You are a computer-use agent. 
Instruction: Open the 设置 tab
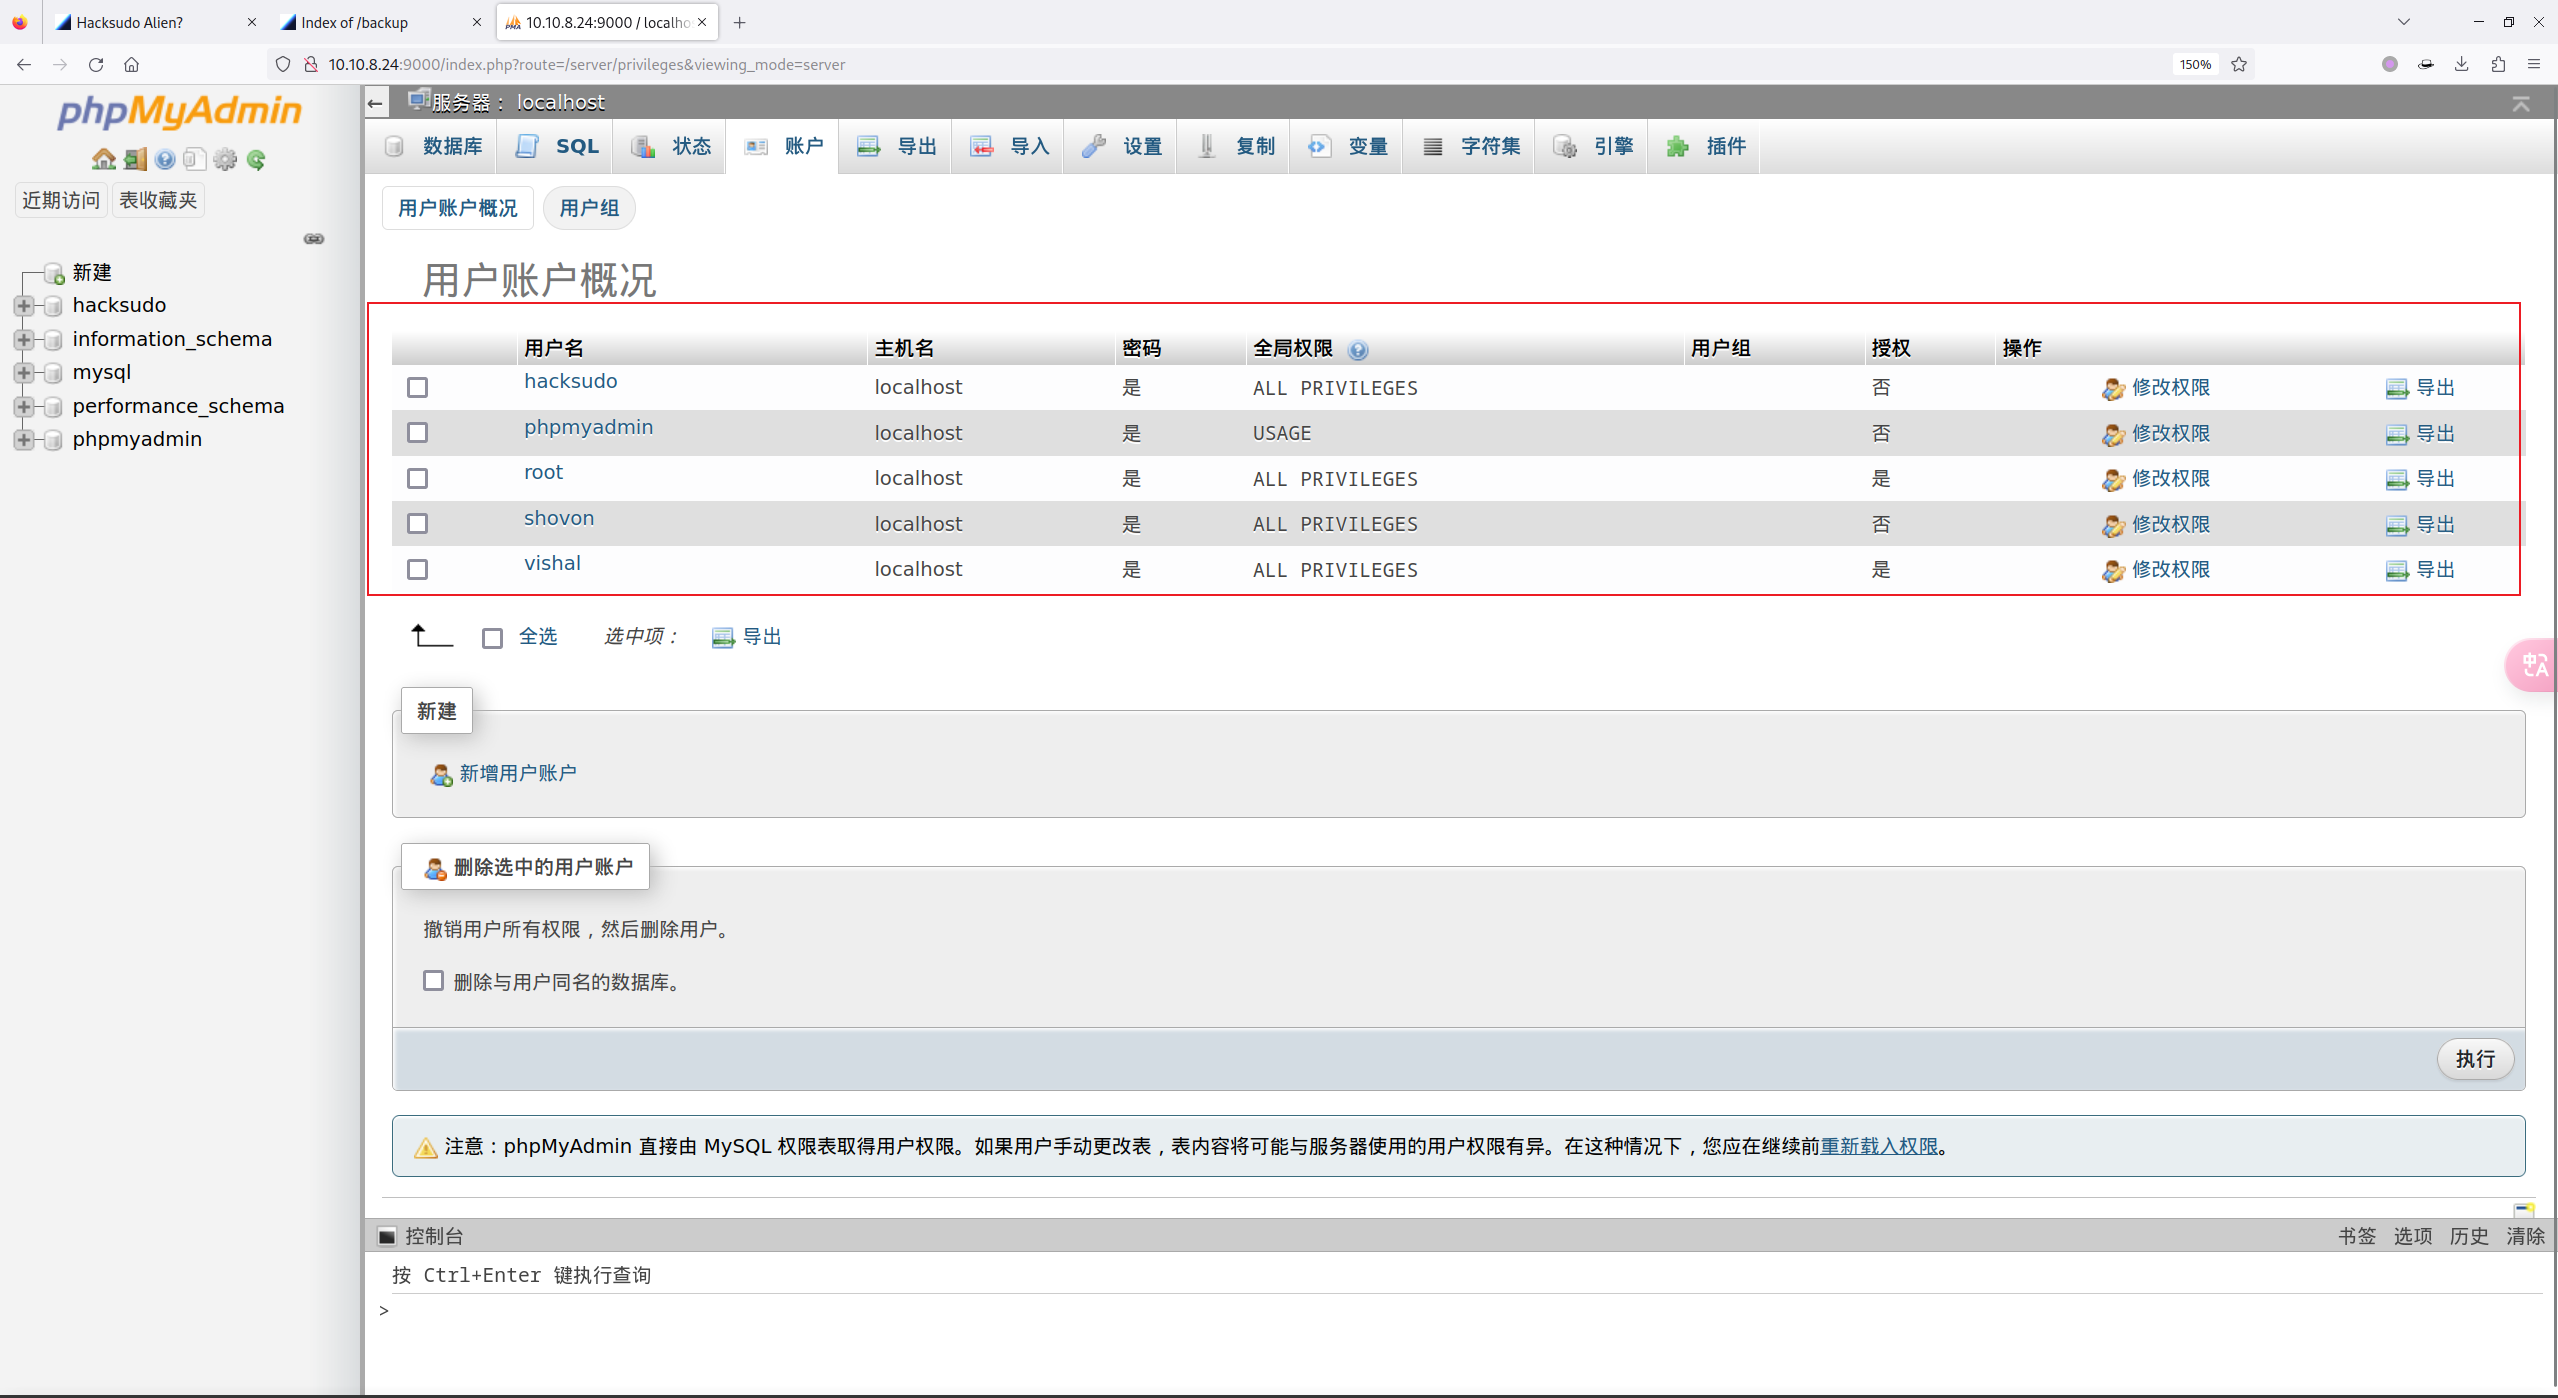pyautogui.click(x=1122, y=147)
